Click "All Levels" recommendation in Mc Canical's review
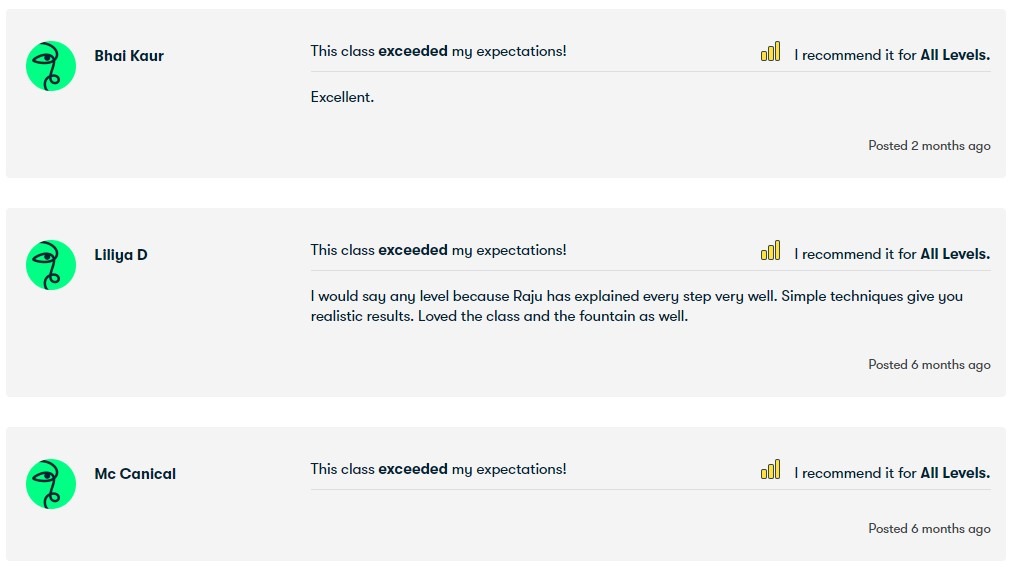 pos(954,473)
